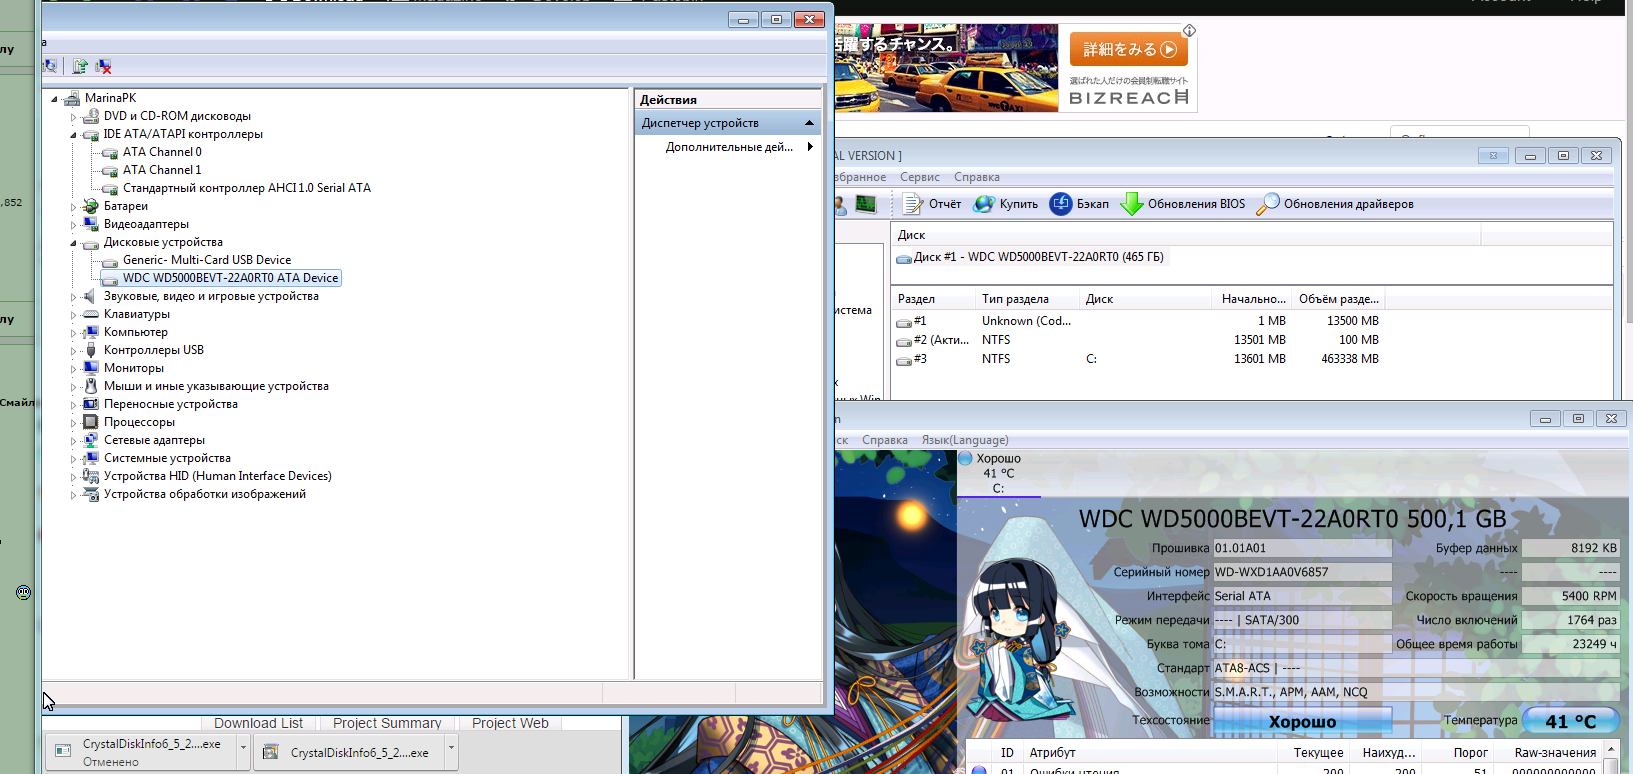Click the firmware field 01.01A01
Viewport: 1633px width, 774px height.
click(x=1302, y=548)
